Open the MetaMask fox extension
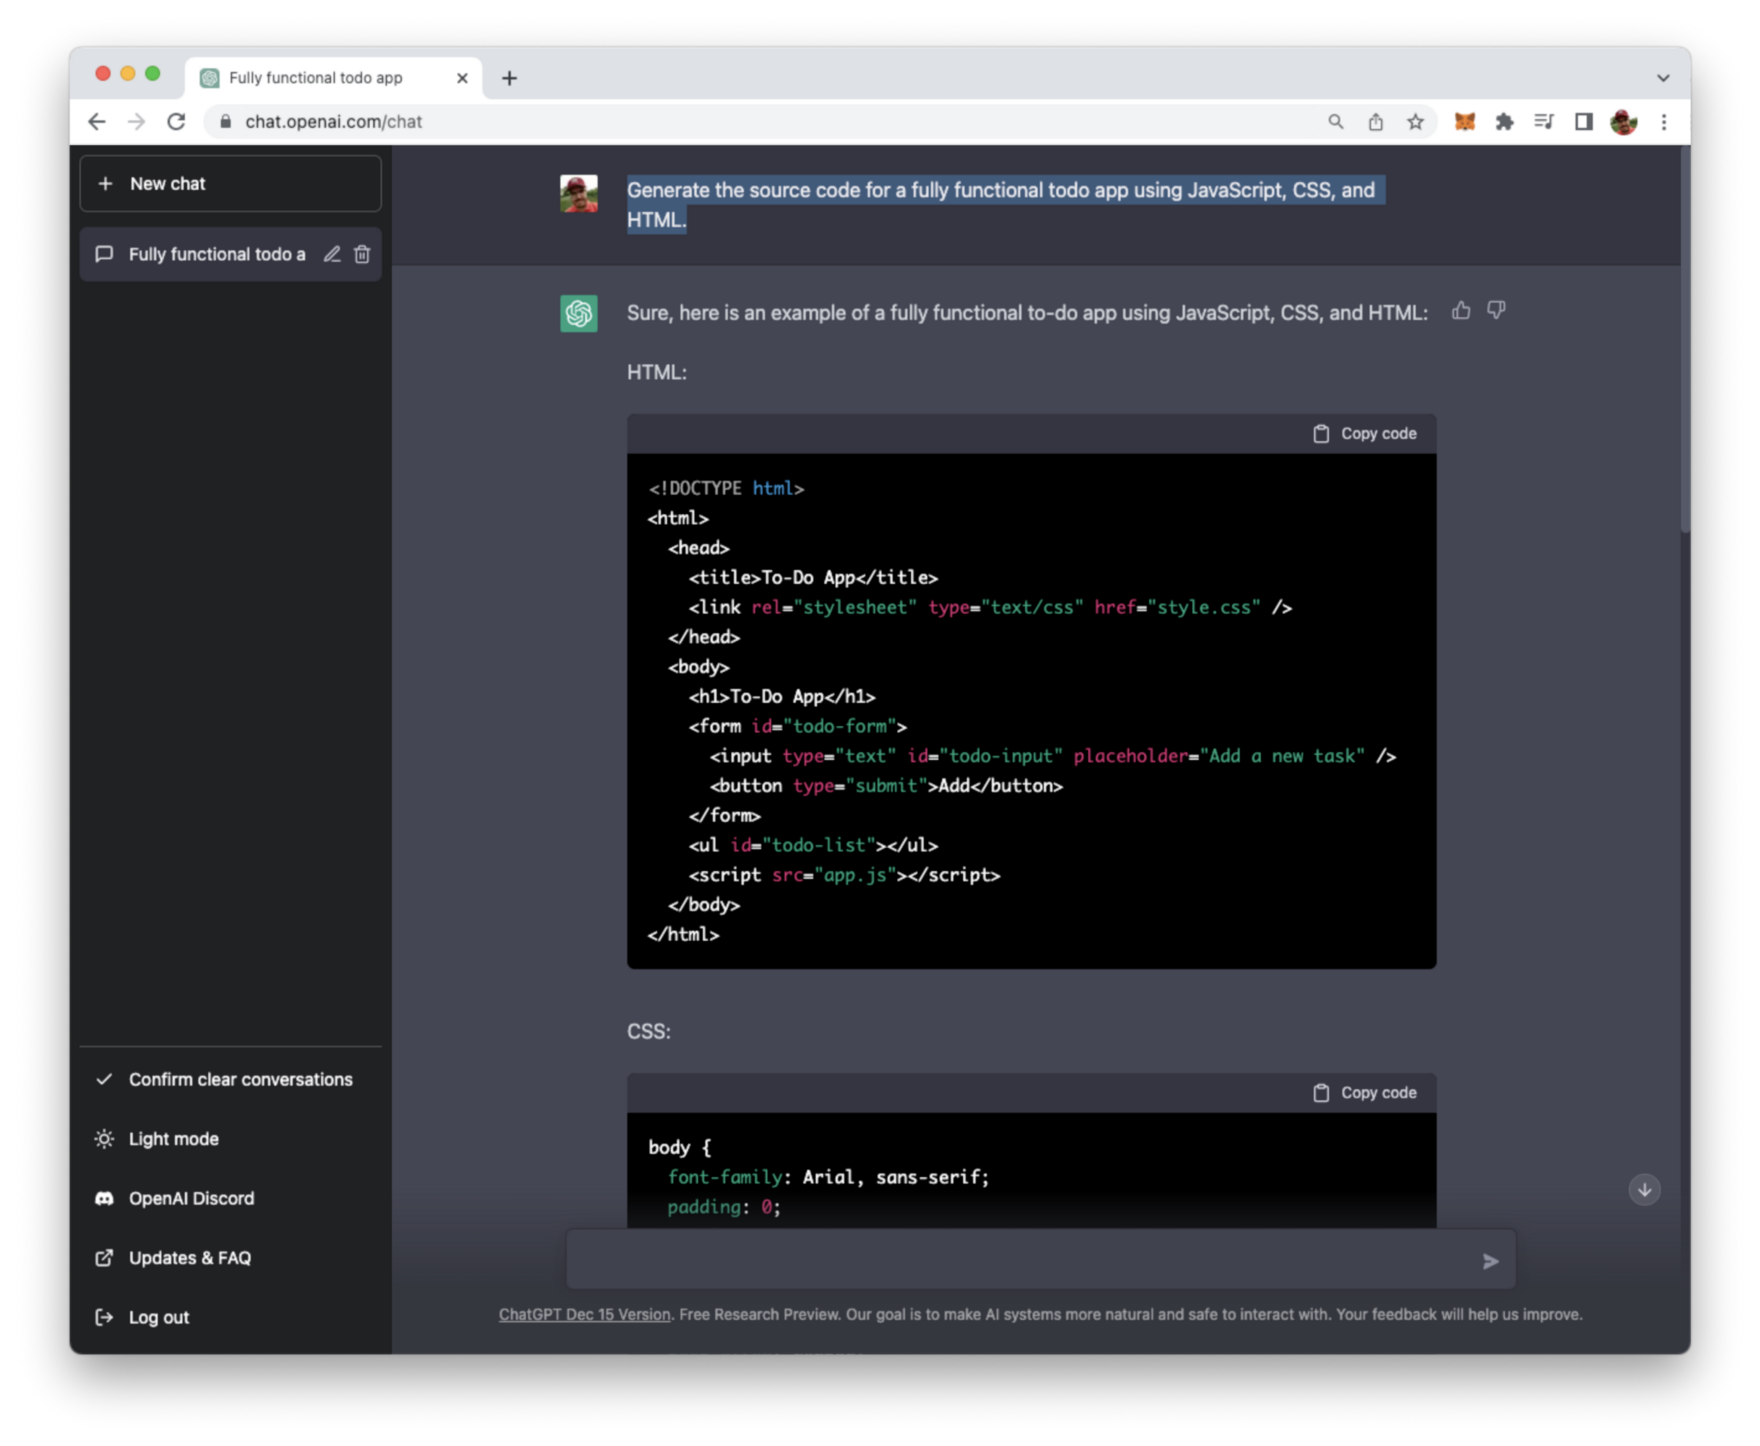Image resolution: width=1760 pixels, height=1446 pixels. click(x=1465, y=122)
